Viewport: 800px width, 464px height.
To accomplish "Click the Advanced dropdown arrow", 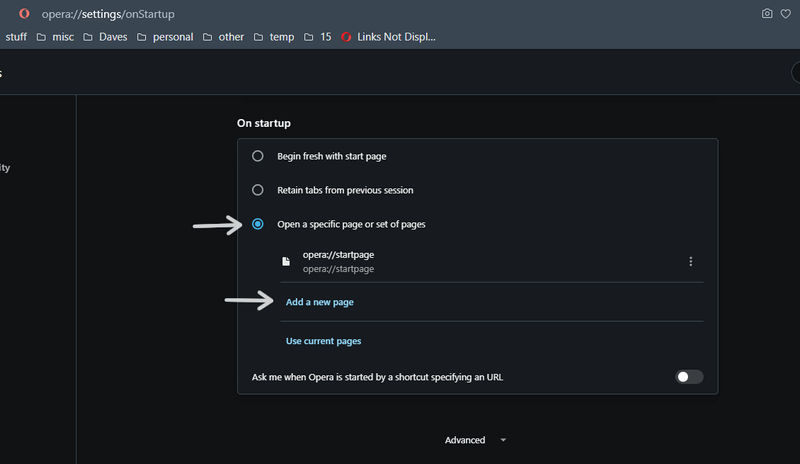I will click(503, 440).
